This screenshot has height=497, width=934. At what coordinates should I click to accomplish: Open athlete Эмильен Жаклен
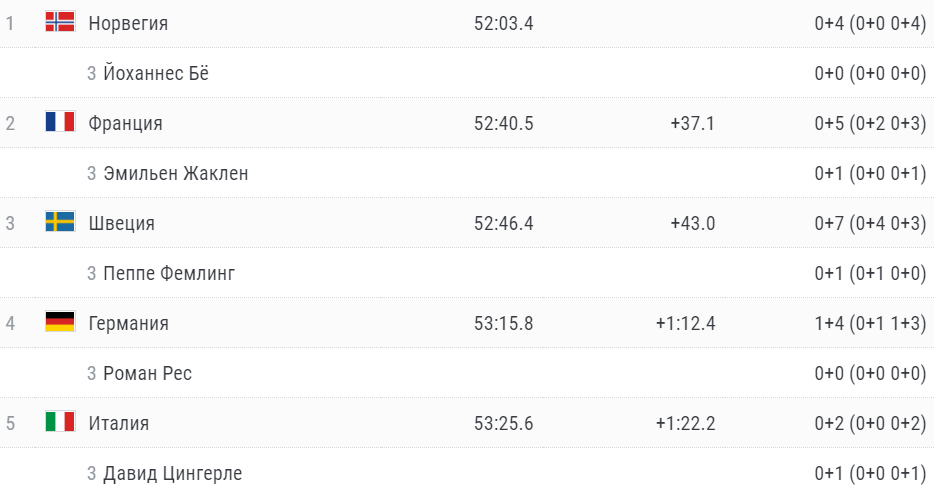tap(175, 173)
